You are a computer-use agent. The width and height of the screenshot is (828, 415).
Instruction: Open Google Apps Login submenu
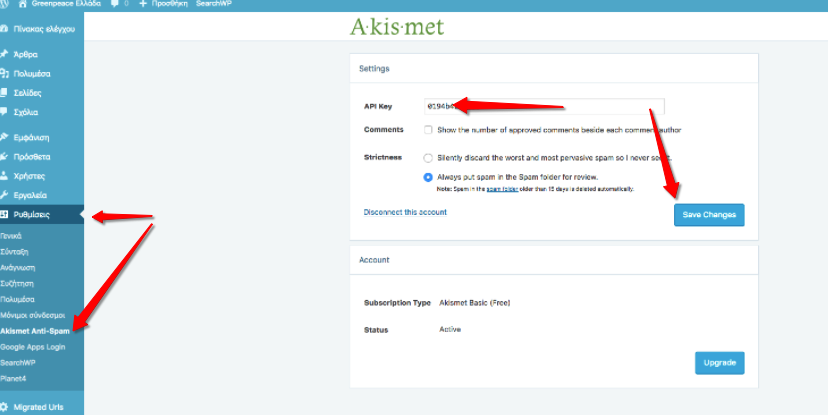[33, 347]
